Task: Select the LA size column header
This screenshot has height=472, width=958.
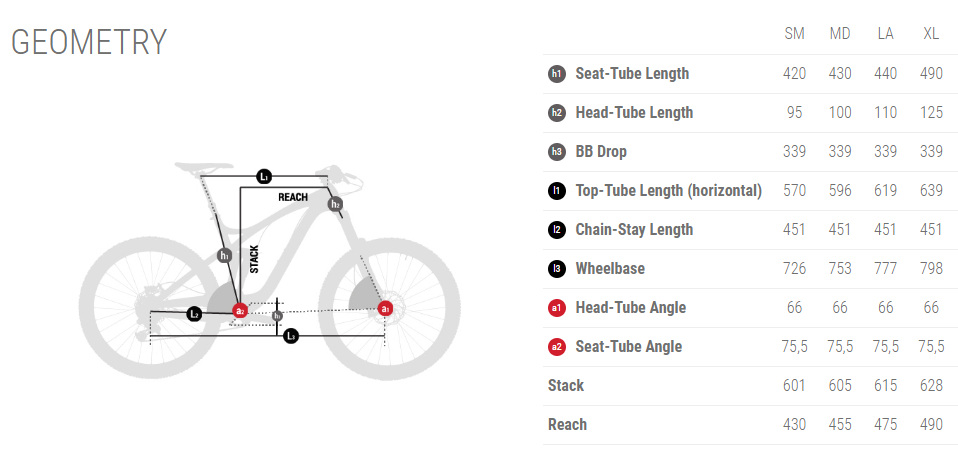Action: (x=885, y=34)
